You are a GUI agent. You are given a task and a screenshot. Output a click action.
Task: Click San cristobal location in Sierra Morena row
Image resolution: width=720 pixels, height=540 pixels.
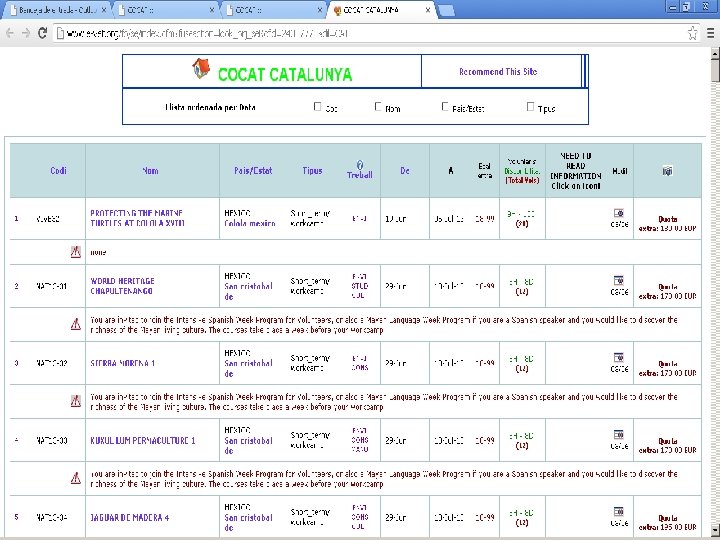tap(248, 368)
